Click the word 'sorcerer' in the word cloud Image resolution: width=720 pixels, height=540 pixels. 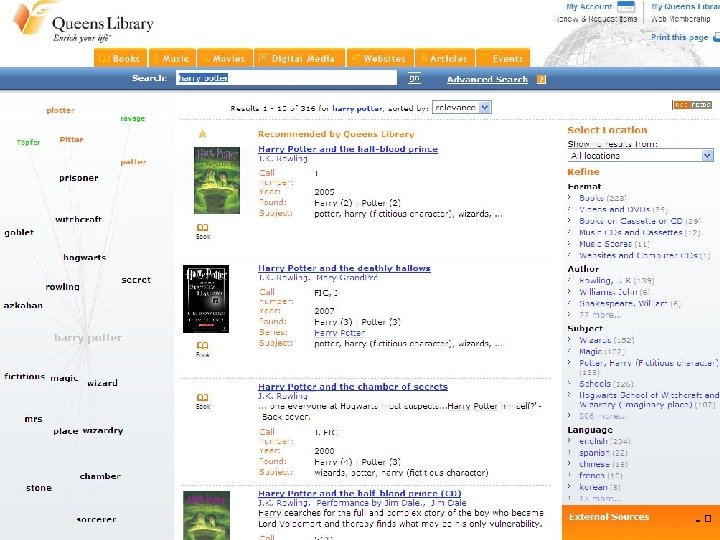point(96,519)
